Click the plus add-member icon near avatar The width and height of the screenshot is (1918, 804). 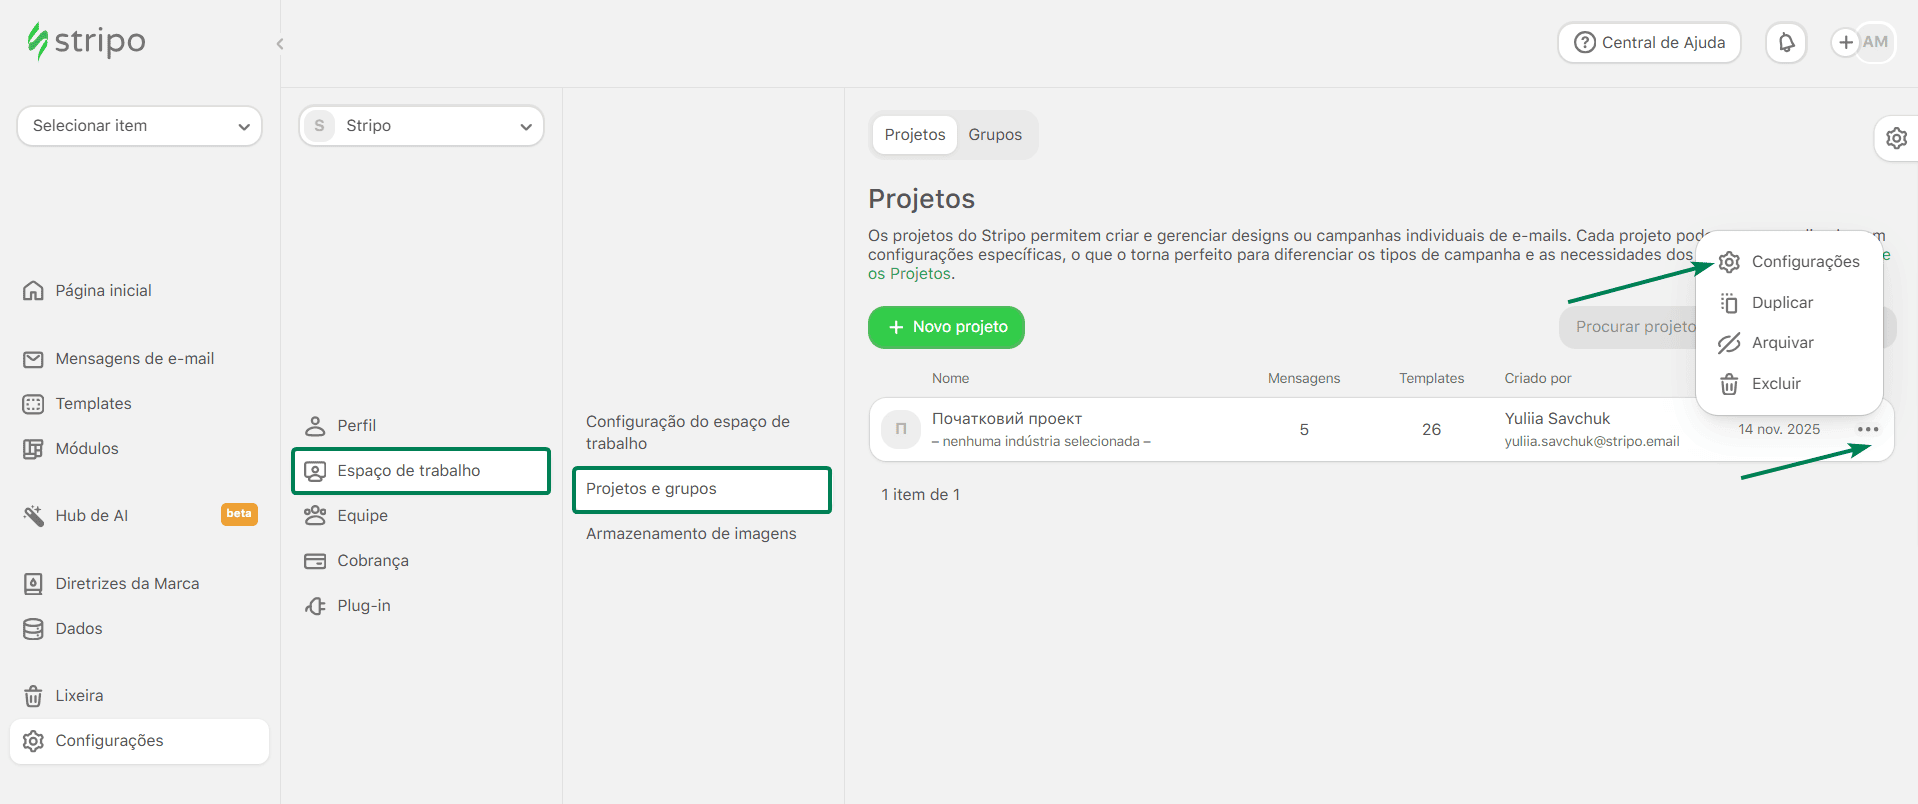[x=1846, y=42]
